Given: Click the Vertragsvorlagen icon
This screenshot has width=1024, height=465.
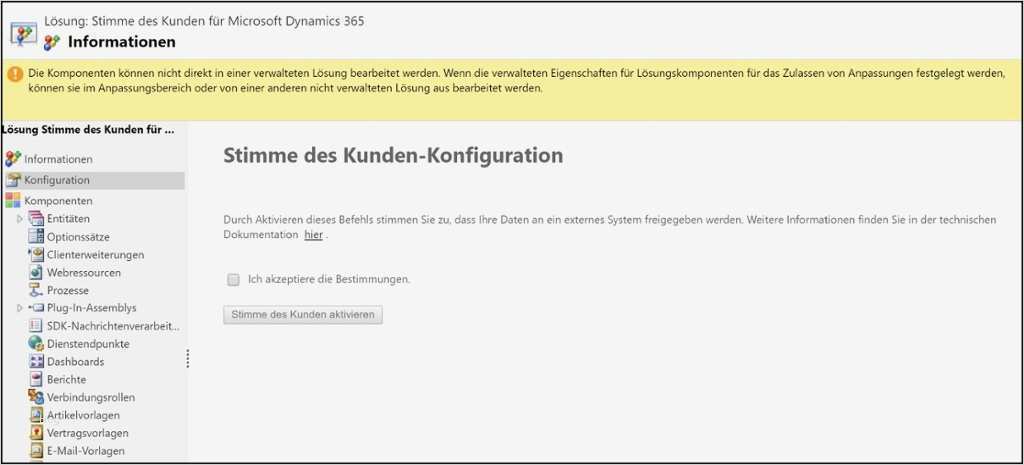Looking at the screenshot, I should pyautogui.click(x=36, y=432).
